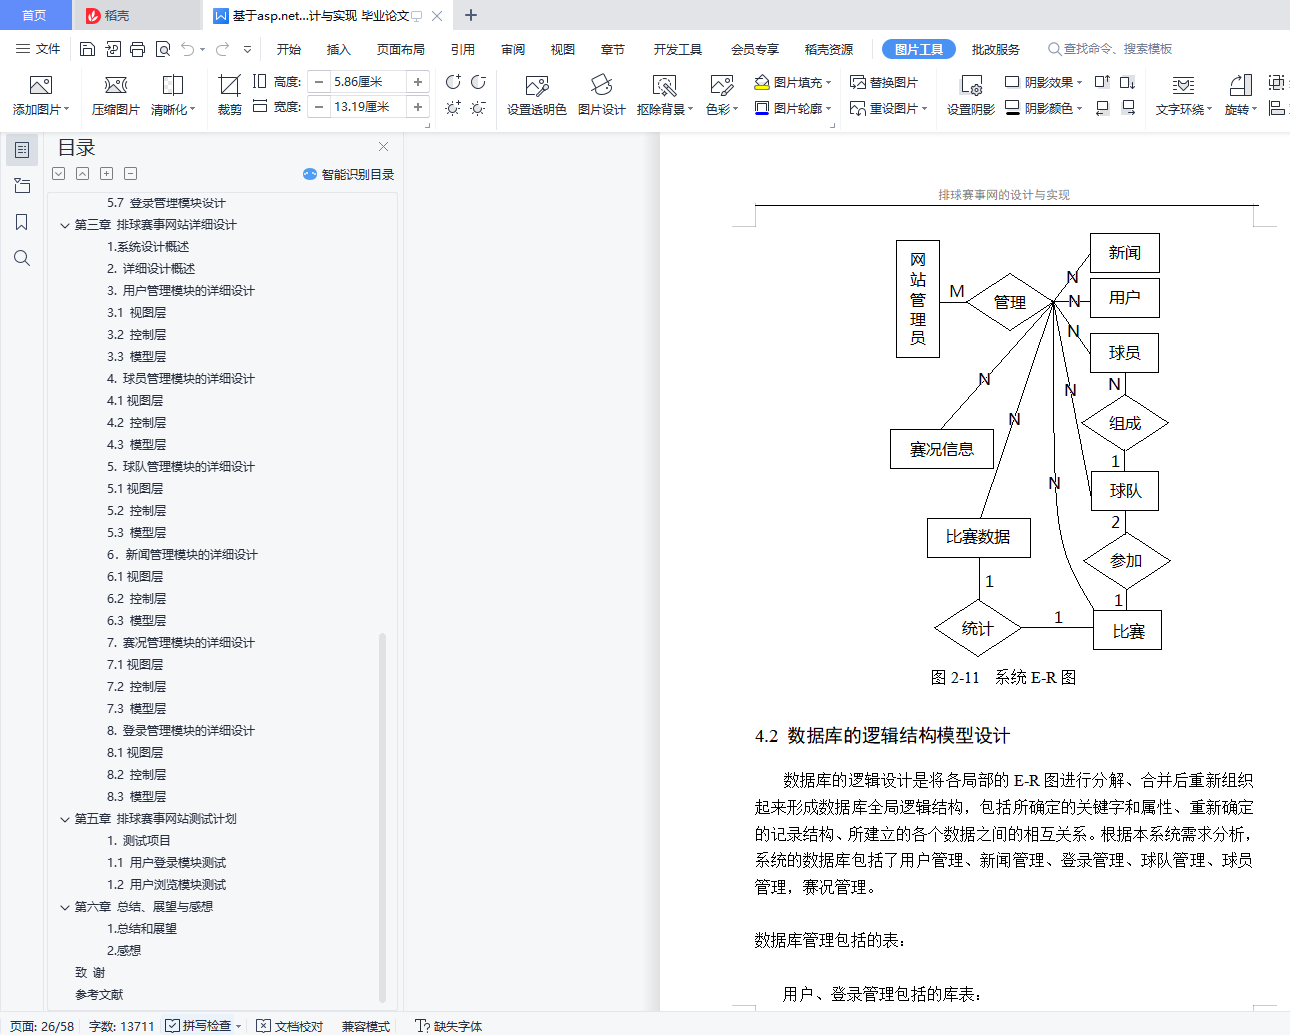The image size is (1290, 1035).
Task: Switch to the 开始 ribbon tab
Action: (289, 49)
